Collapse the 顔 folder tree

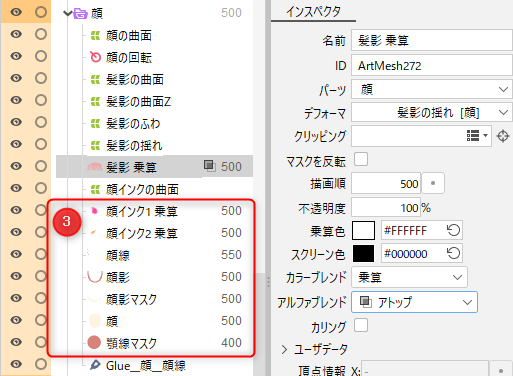[68, 13]
